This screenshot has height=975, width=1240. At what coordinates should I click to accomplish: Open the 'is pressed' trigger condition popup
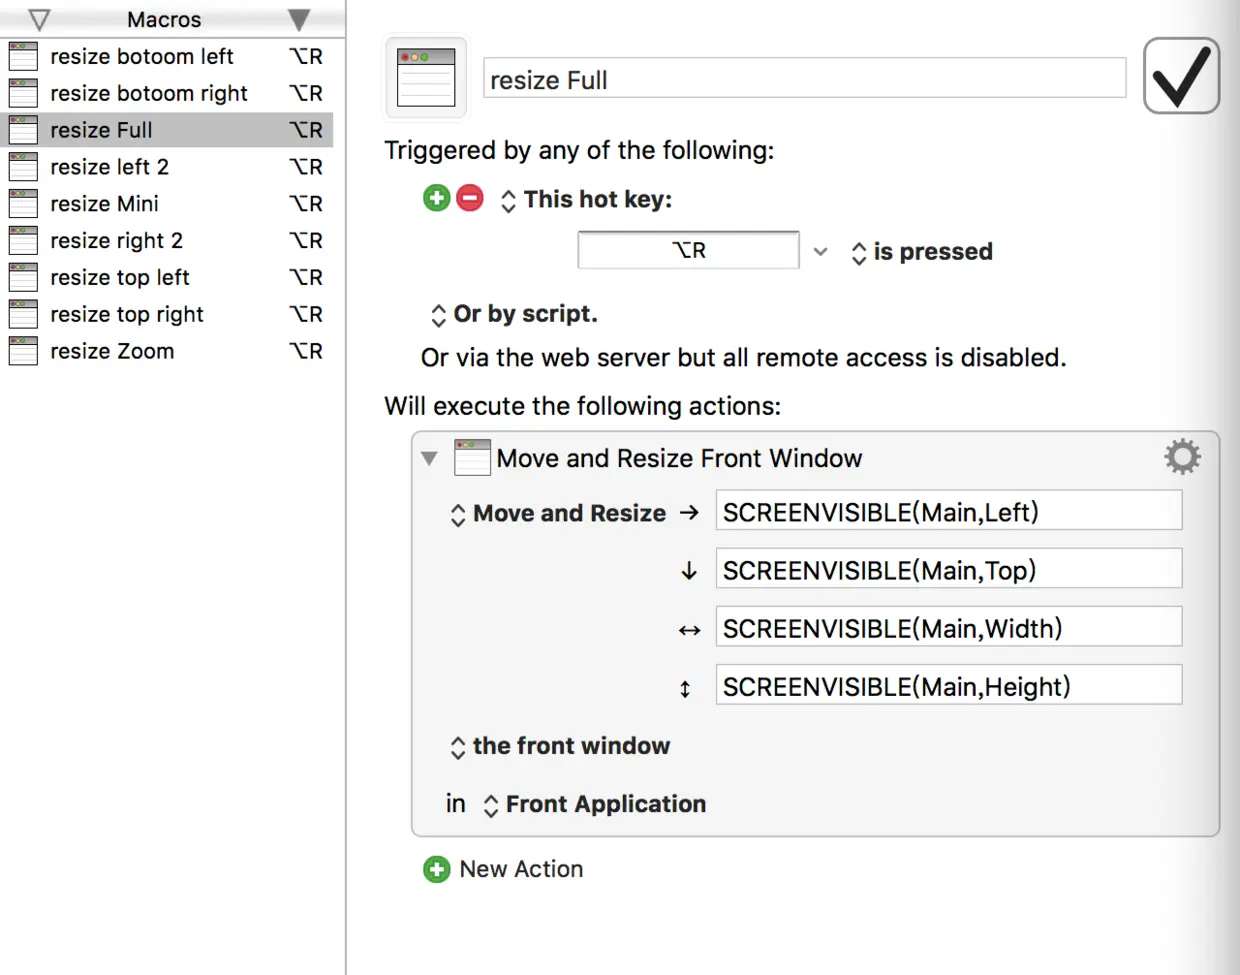pyautogui.click(x=922, y=252)
